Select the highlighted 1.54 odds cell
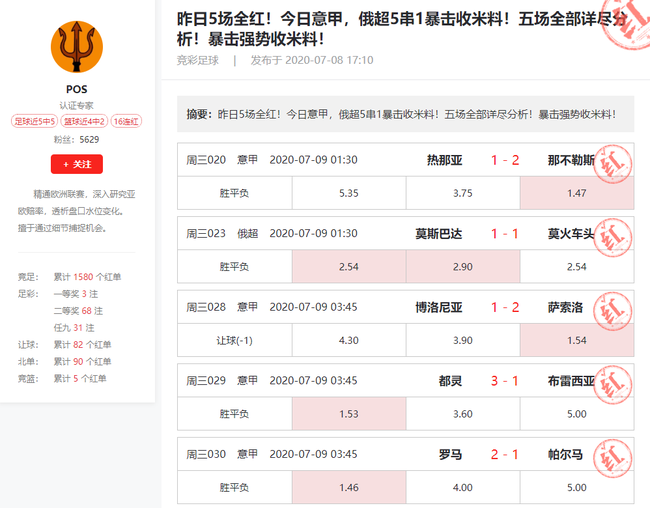The height and width of the screenshot is (508, 650). (577, 340)
